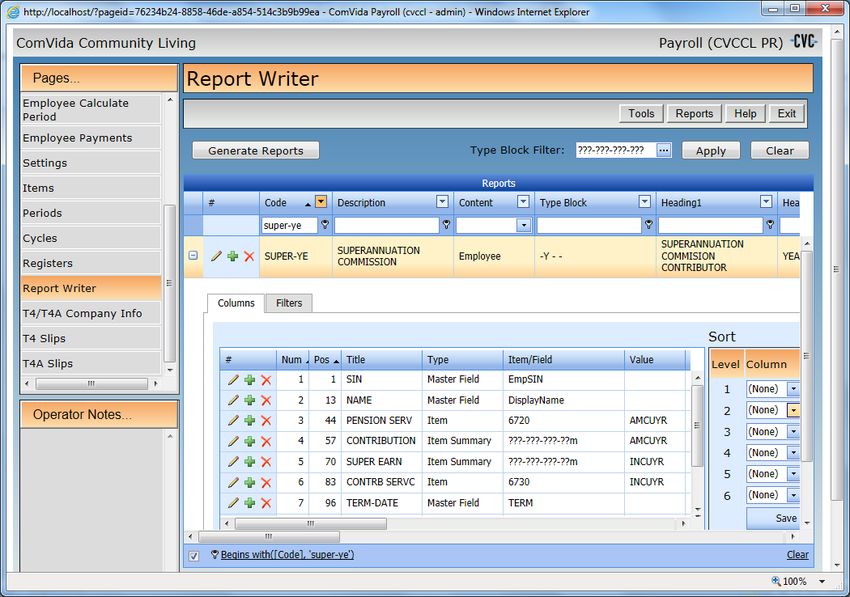
Task: Open the Content filter combo box
Action: [x=523, y=226]
